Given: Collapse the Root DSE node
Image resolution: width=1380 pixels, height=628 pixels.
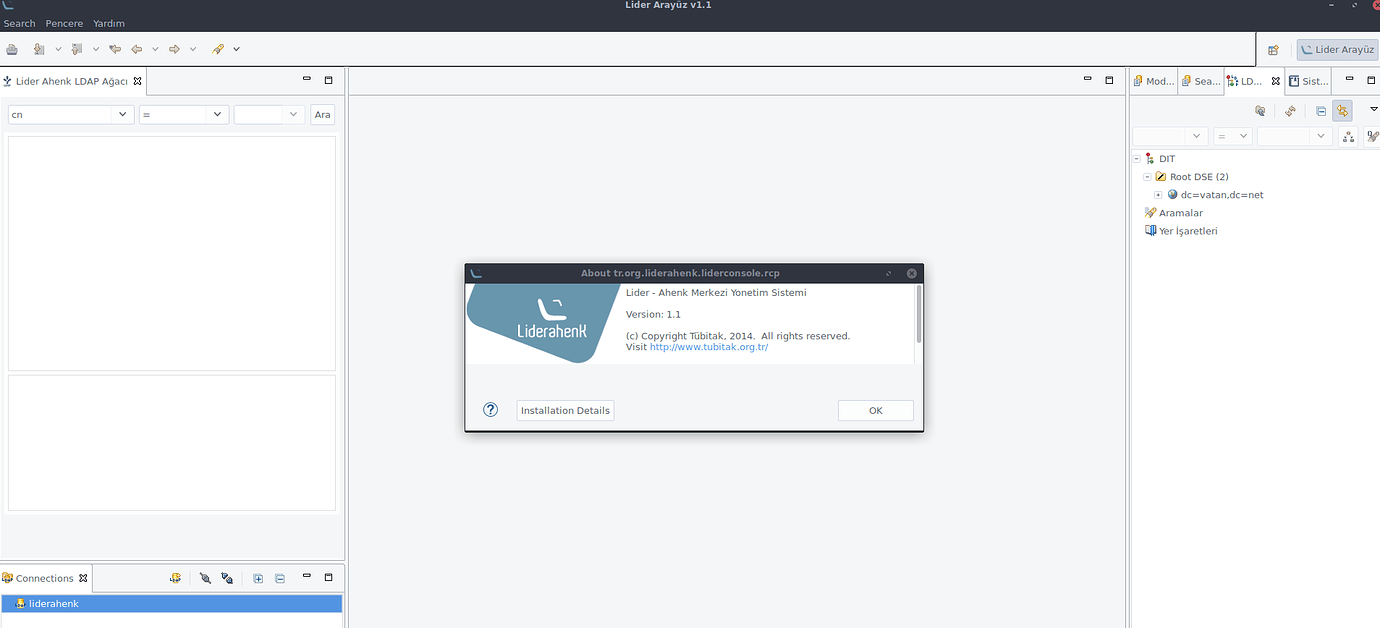Looking at the screenshot, I should pyautogui.click(x=1148, y=177).
